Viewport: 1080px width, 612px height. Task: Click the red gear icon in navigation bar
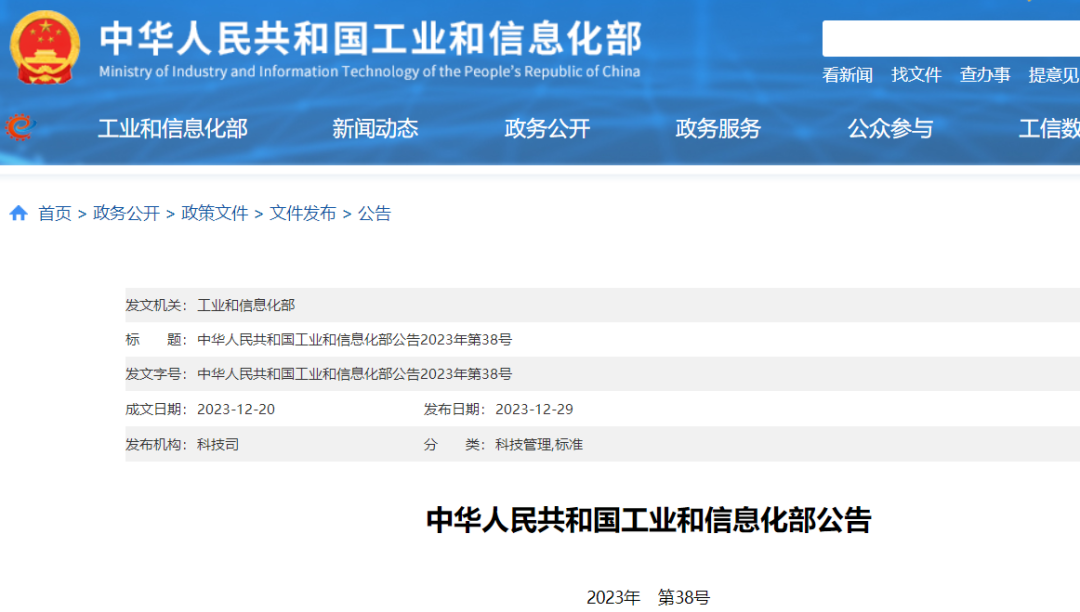pos(19,127)
